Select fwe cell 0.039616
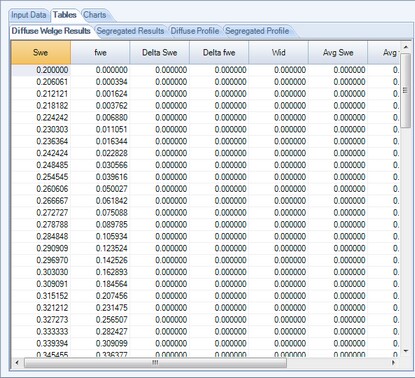This screenshot has height=378, width=415. tap(100, 177)
